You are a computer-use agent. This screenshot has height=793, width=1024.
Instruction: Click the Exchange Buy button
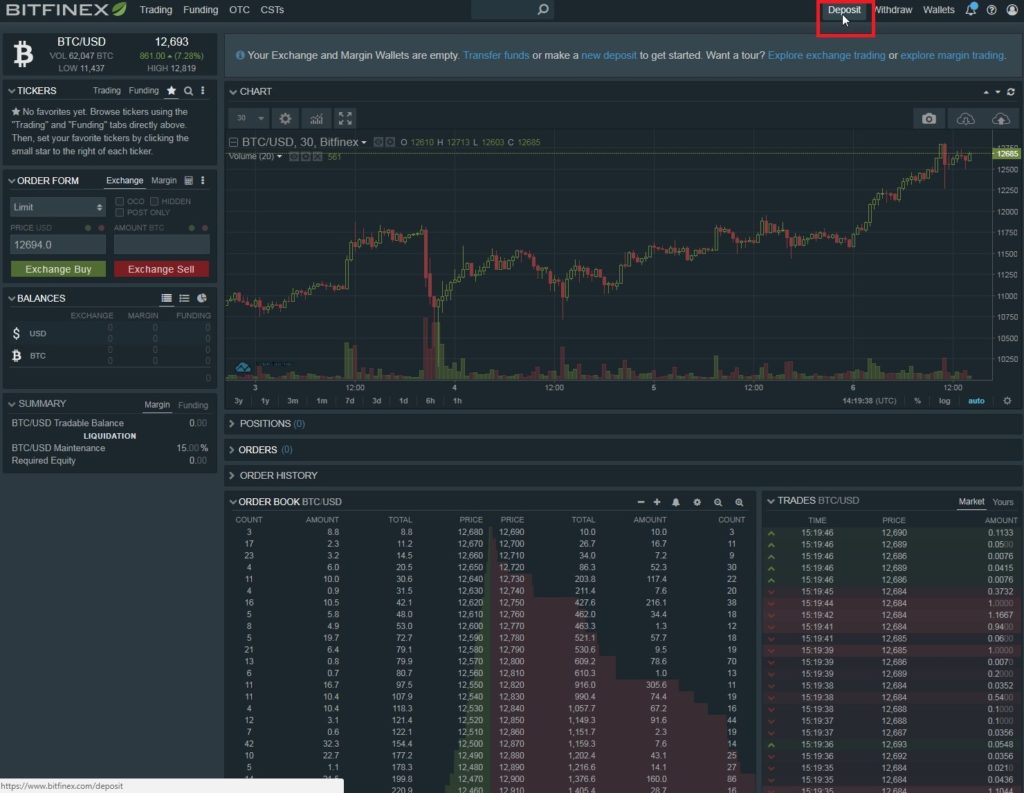(x=58, y=269)
